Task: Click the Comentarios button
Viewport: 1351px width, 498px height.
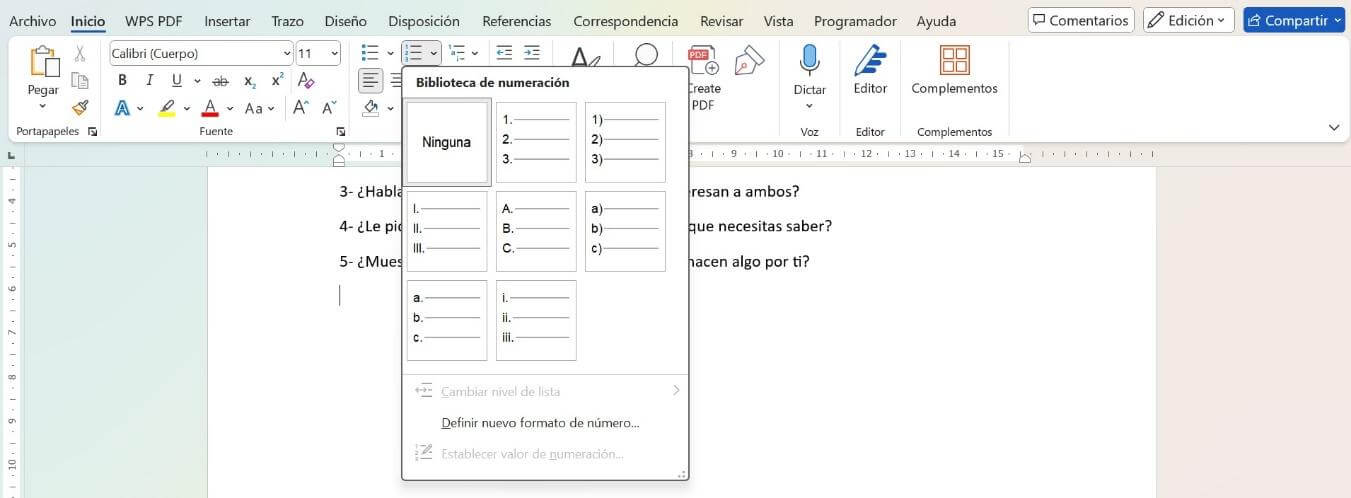Action: tap(1081, 20)
